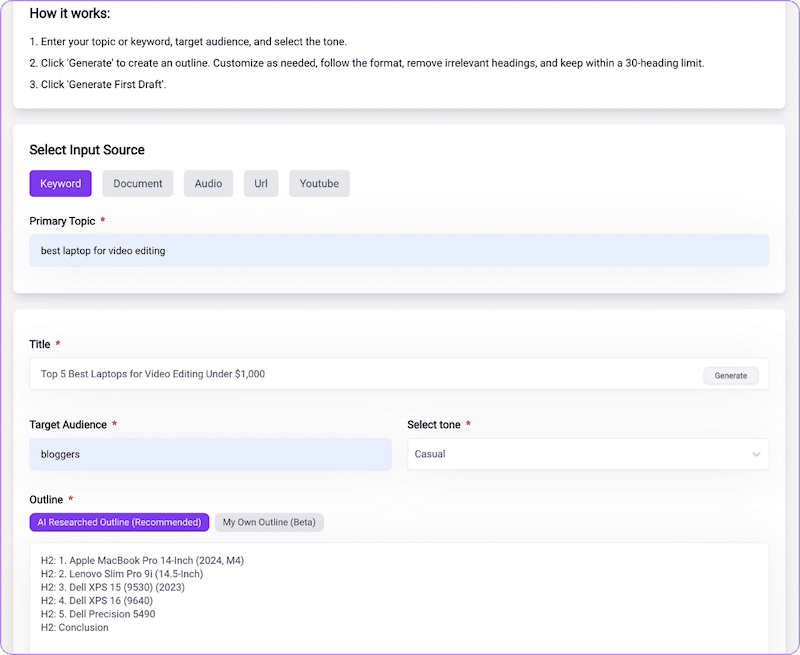This screenshot has height=655, width=800.
Task: Select the Keyword input source
Action: 60,184
